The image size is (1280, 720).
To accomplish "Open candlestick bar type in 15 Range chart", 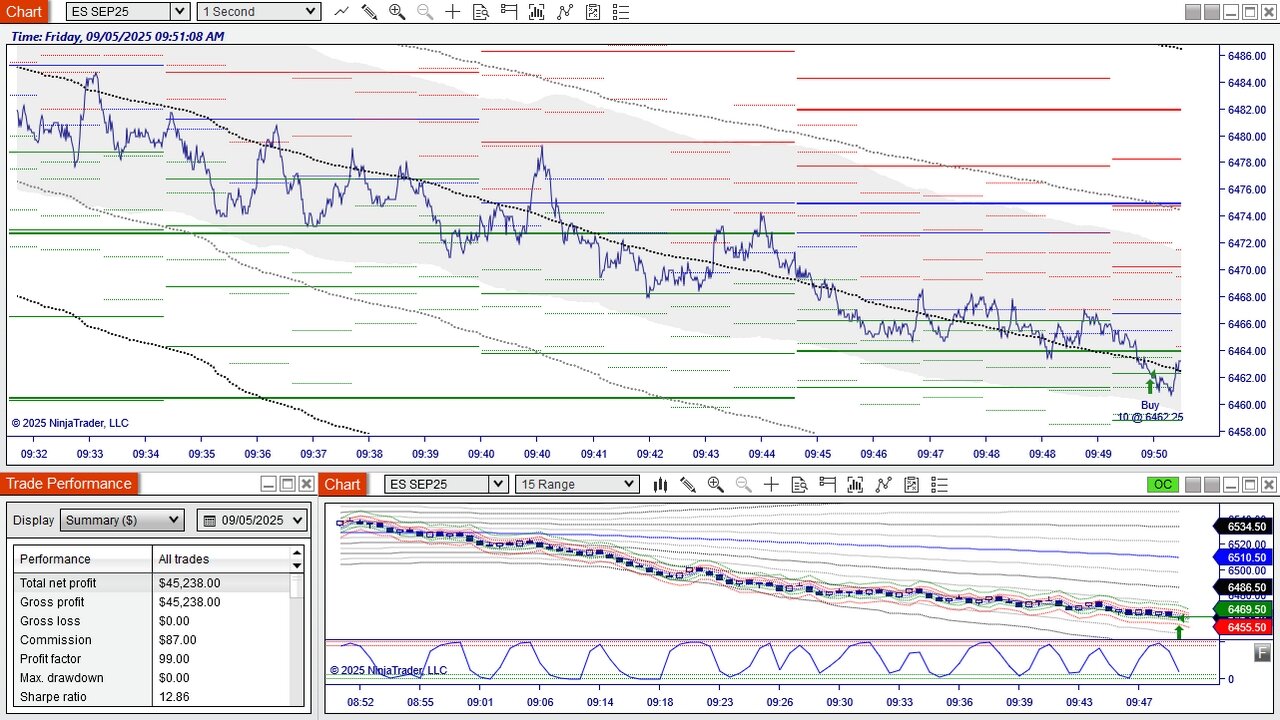I will pos(660,485).
